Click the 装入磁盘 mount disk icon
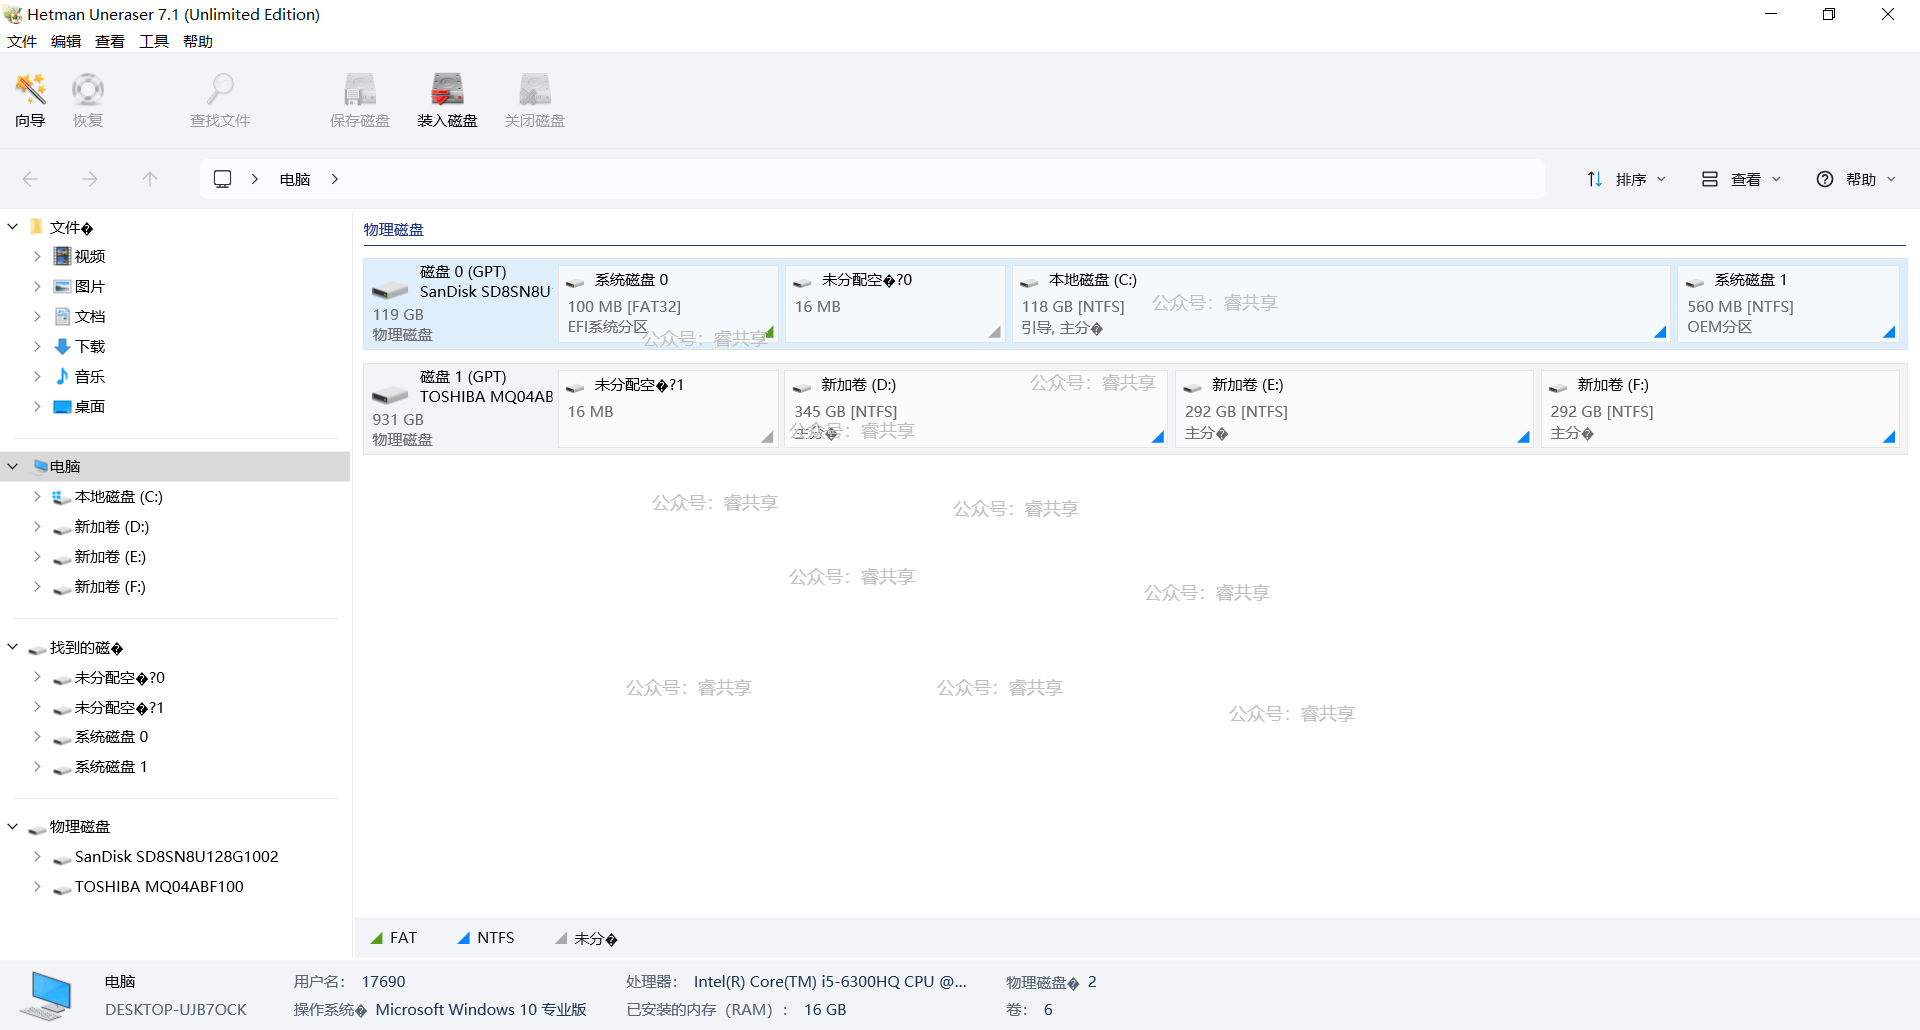The height and width of the screenshot is (1030, 1920). pyautogui.click(x=447, y=100)
